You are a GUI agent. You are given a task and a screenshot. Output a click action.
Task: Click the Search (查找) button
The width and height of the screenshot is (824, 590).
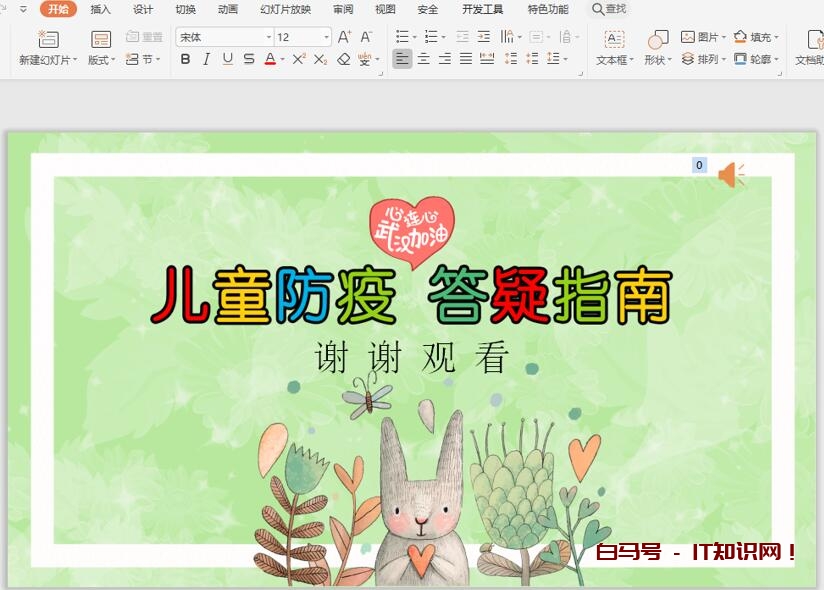[609, 9]
